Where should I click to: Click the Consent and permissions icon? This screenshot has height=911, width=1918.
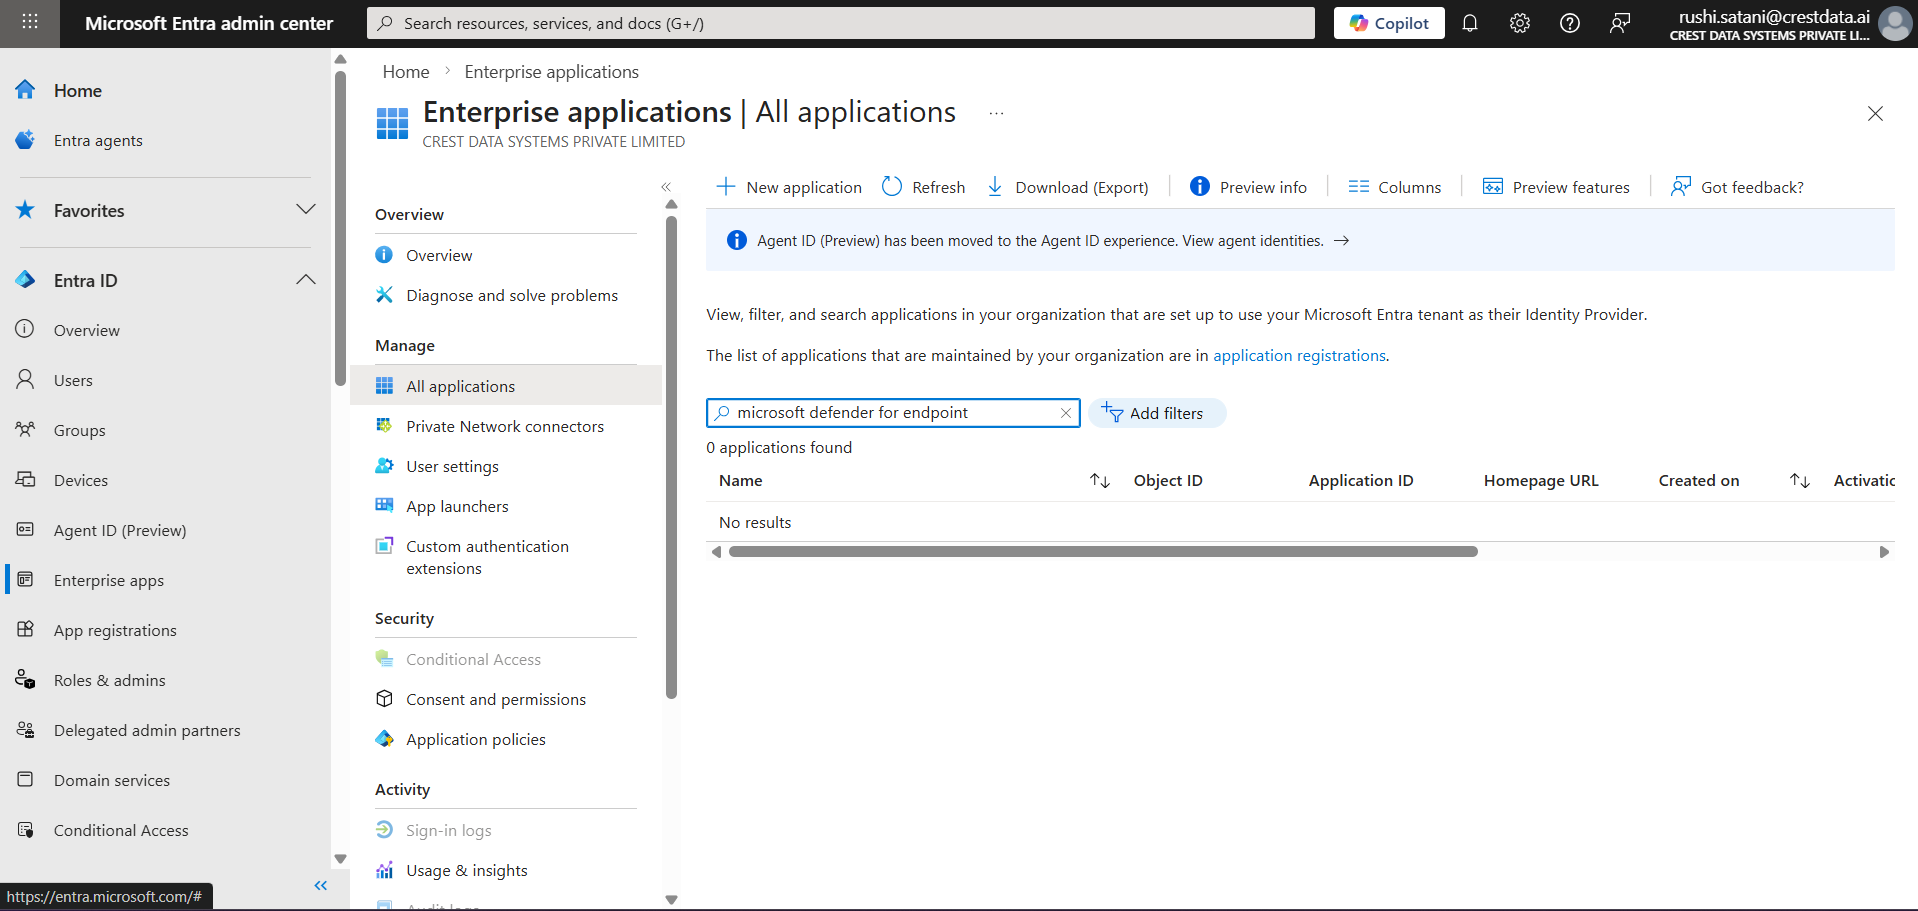tap(384, 699)
